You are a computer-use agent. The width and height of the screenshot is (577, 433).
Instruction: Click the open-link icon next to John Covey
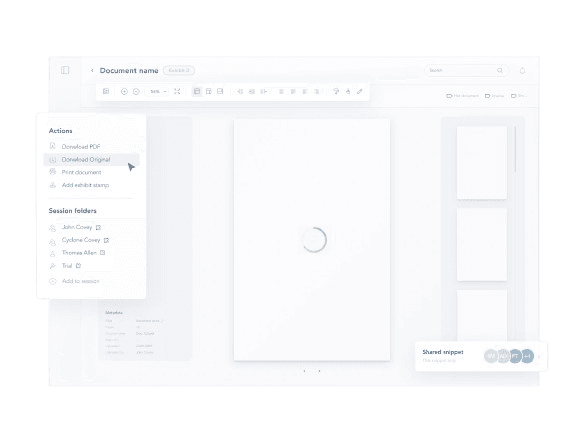pos(98,227)
